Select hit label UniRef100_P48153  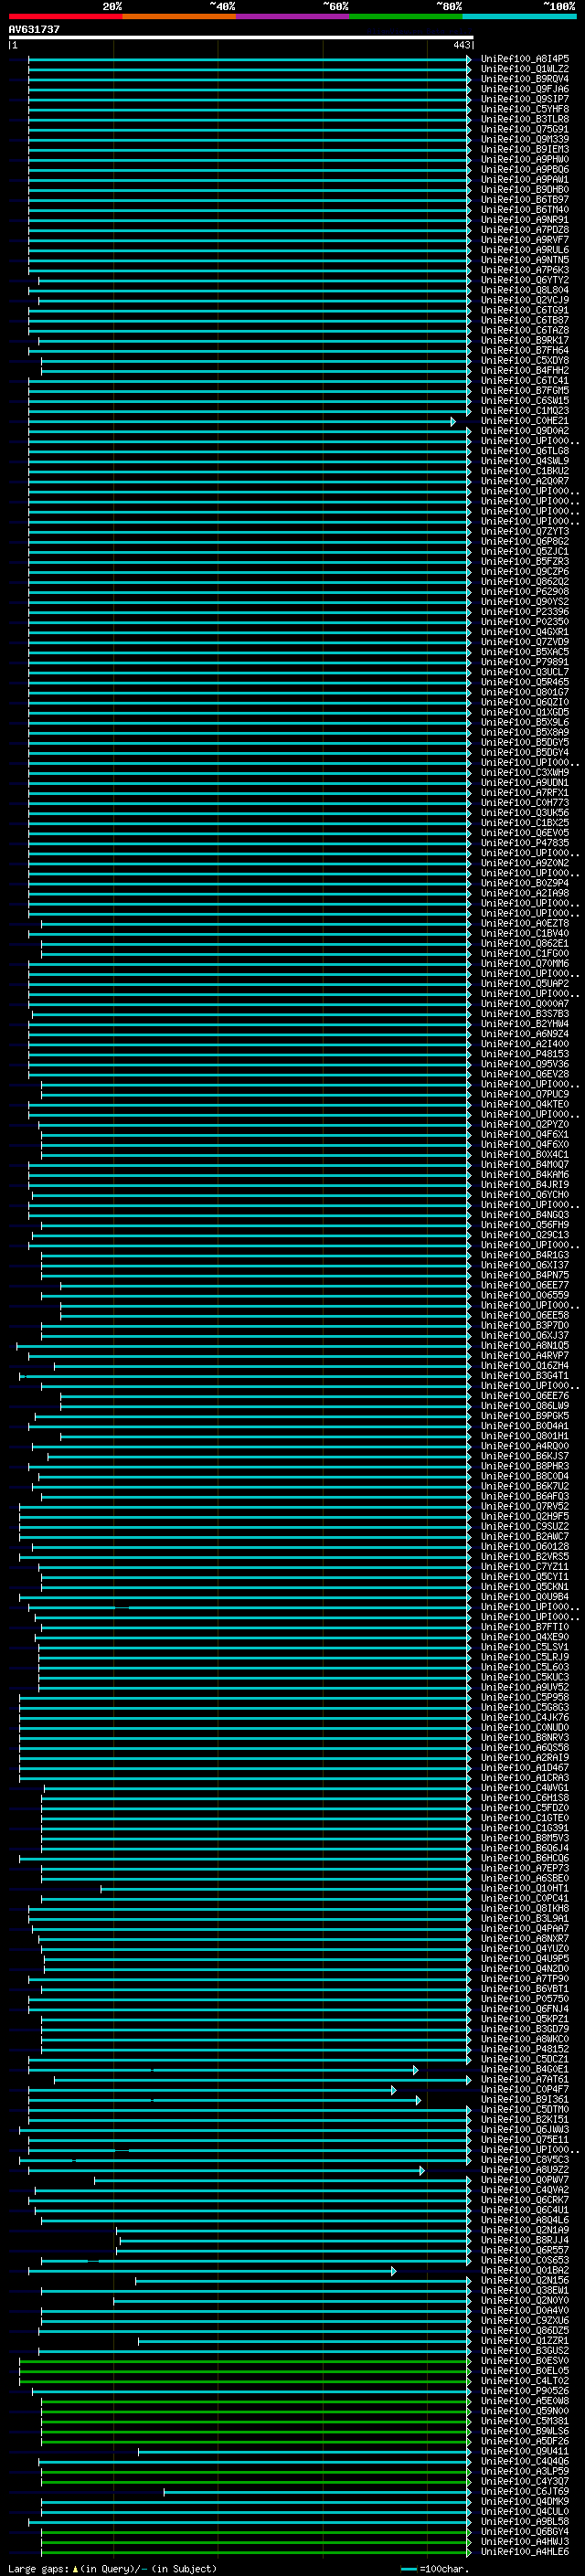click(525, 1054)
